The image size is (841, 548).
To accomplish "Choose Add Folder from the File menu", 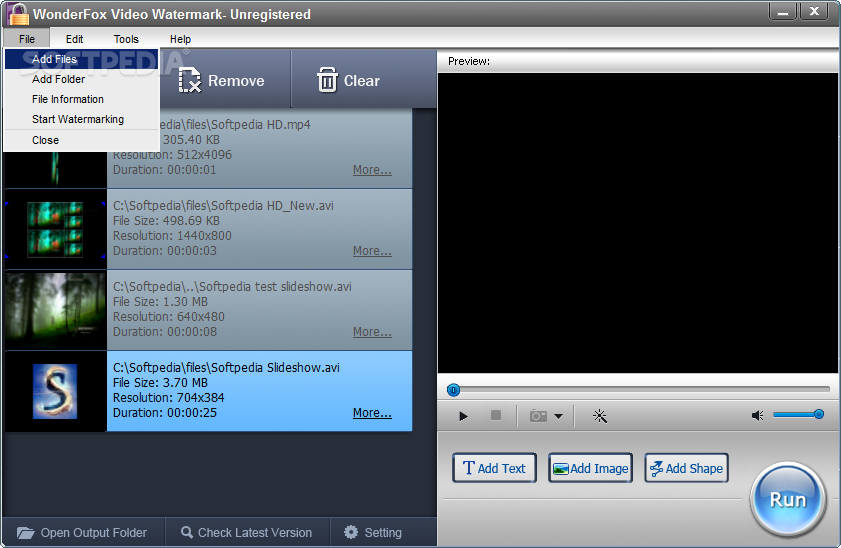I will 82,79.
